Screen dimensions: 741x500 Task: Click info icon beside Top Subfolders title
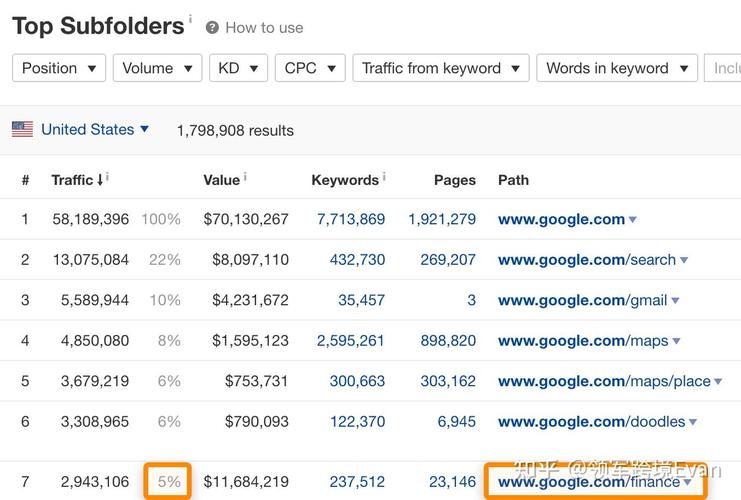pos(191,20)
